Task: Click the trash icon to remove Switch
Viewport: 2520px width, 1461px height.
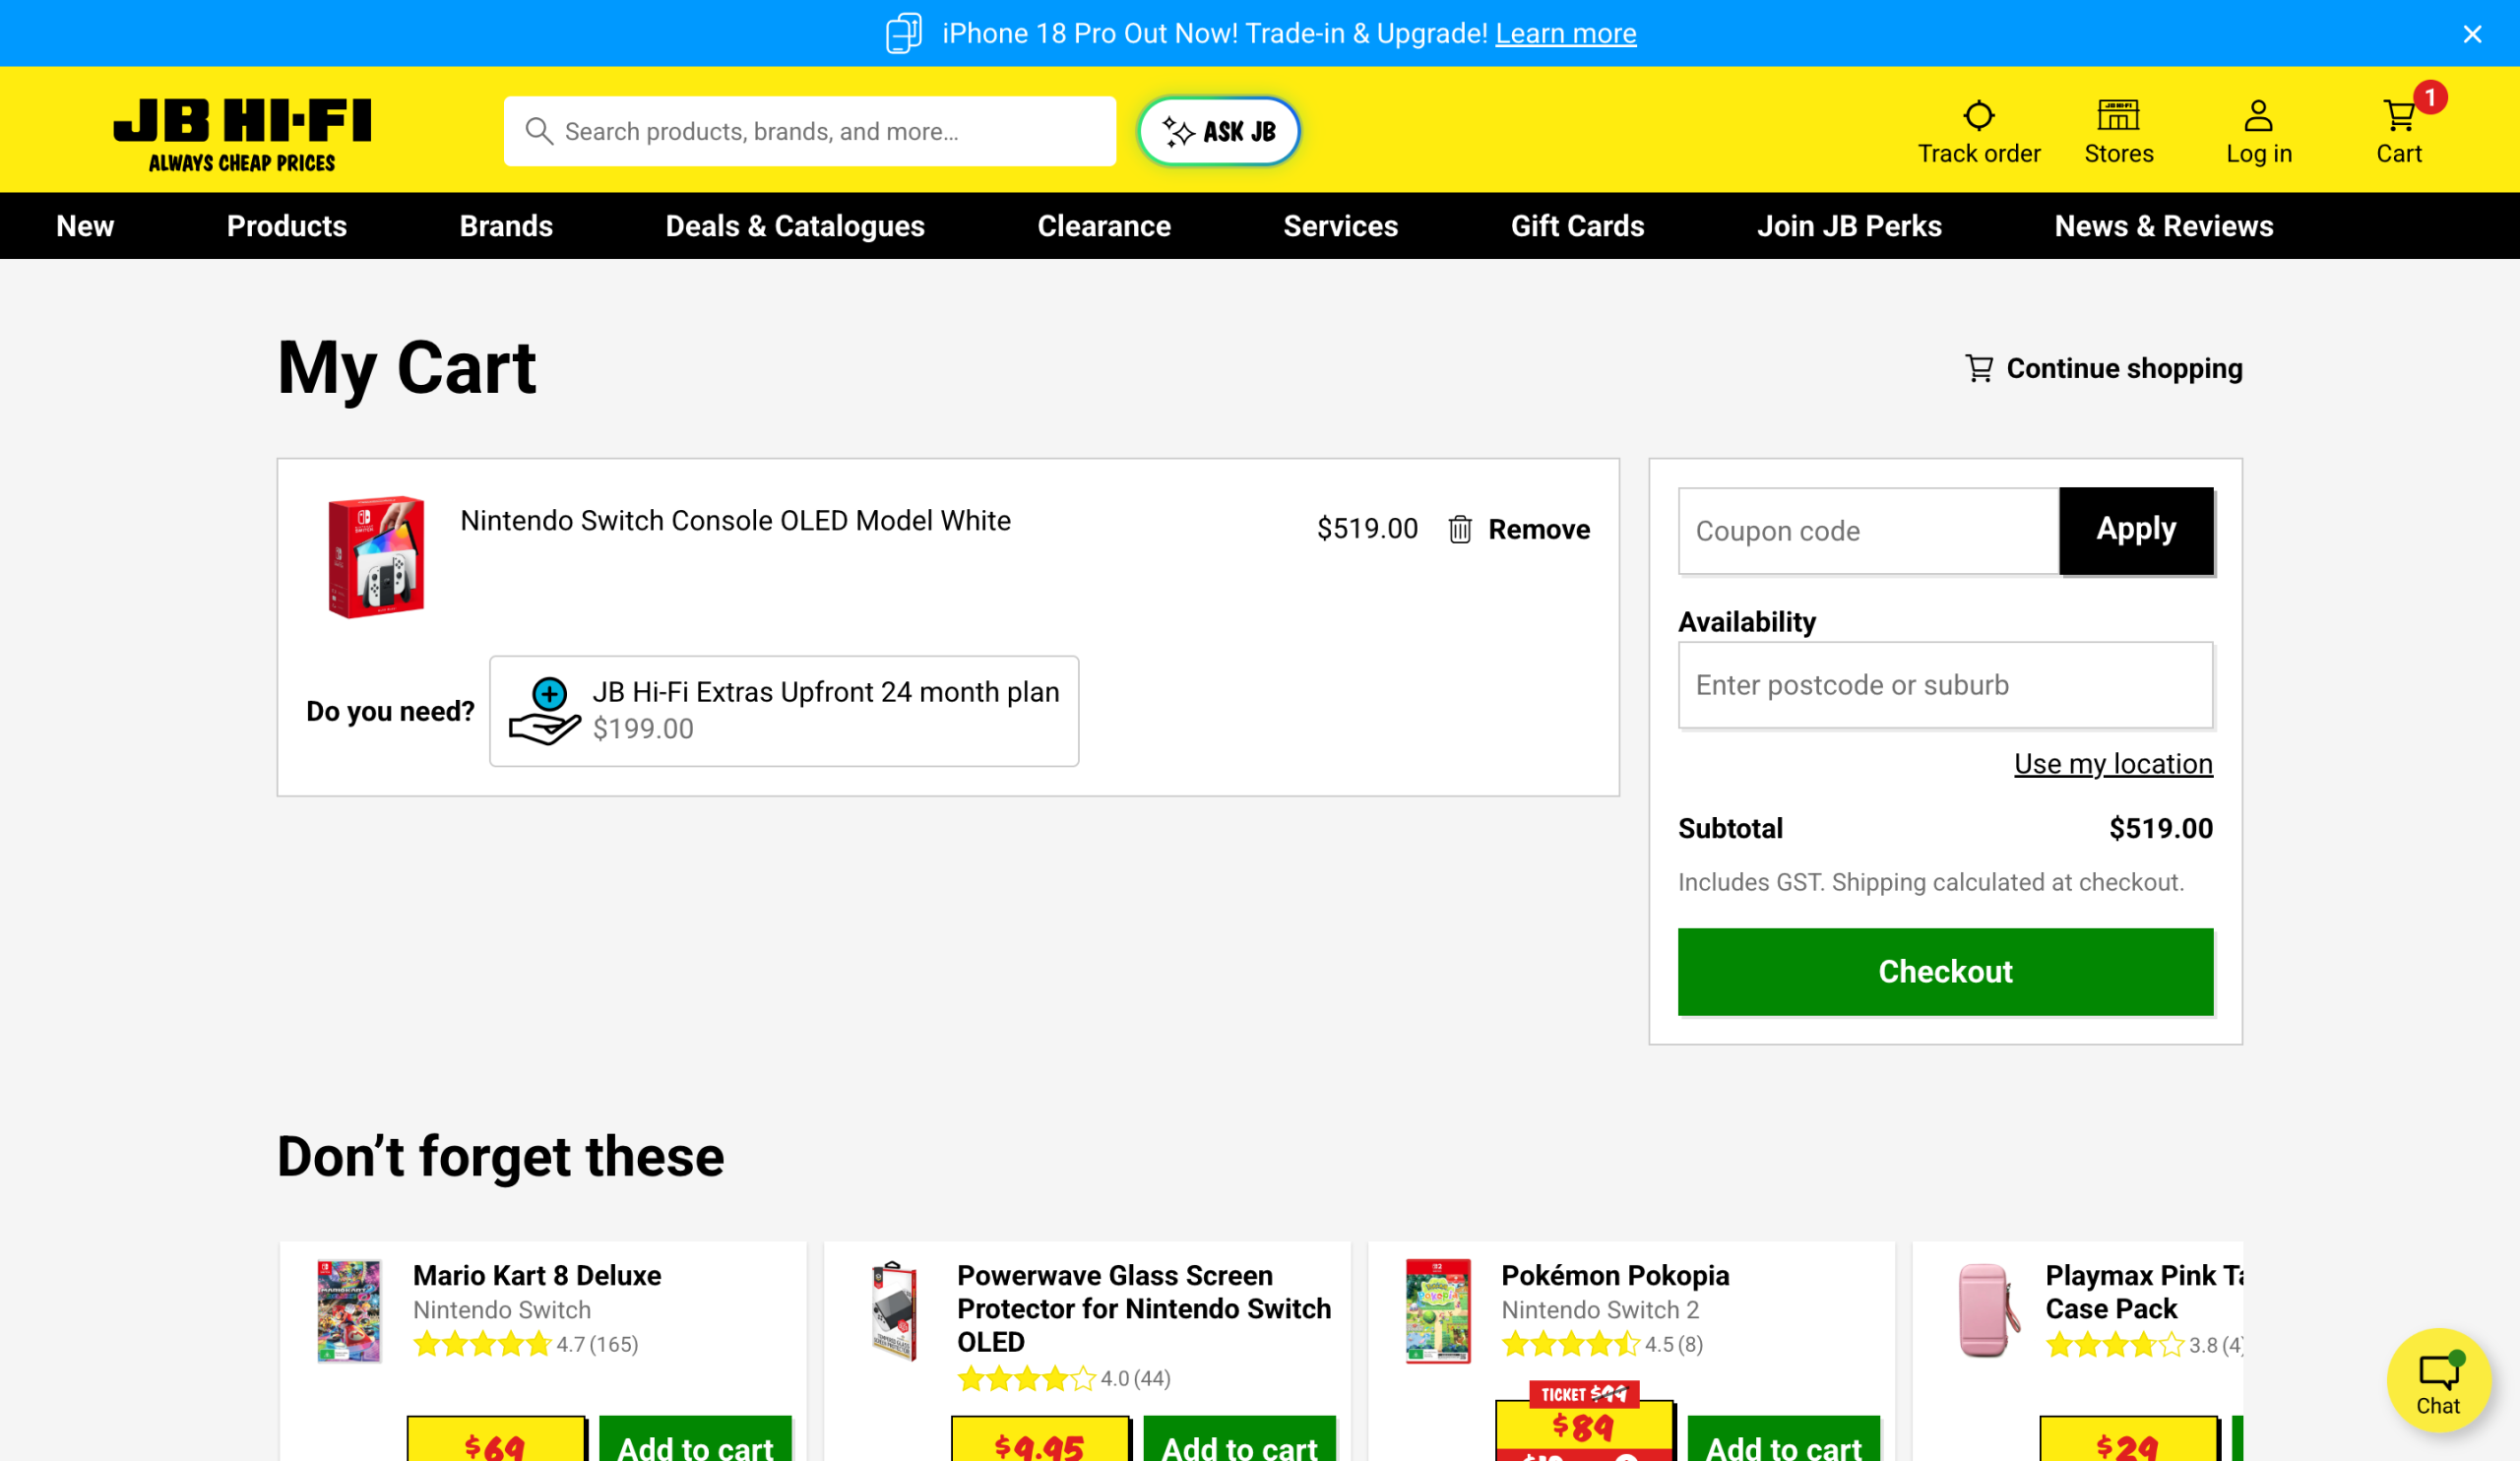Action: pyautogui.click(x=1459, y=529)
